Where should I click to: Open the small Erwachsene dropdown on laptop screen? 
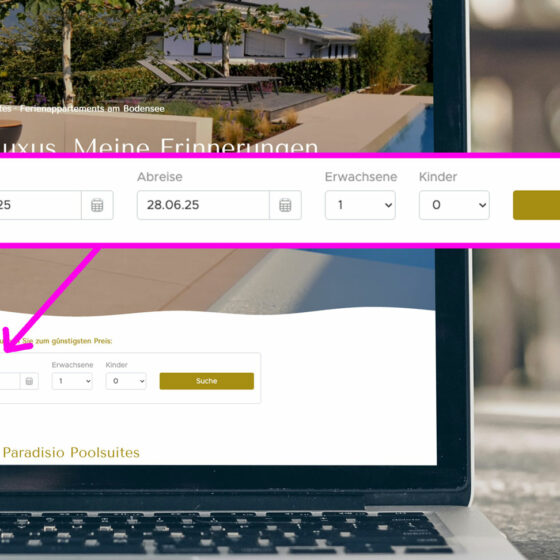tap(72, 381)
